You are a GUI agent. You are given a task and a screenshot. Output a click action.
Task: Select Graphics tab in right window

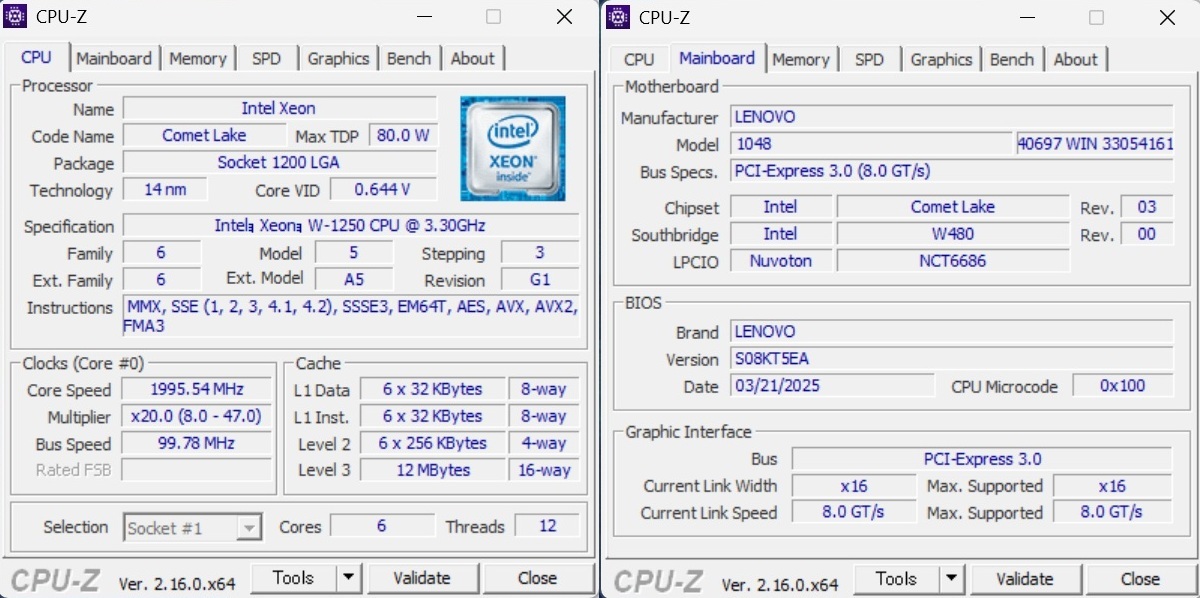pyautogui.click(x=941, y=59)
